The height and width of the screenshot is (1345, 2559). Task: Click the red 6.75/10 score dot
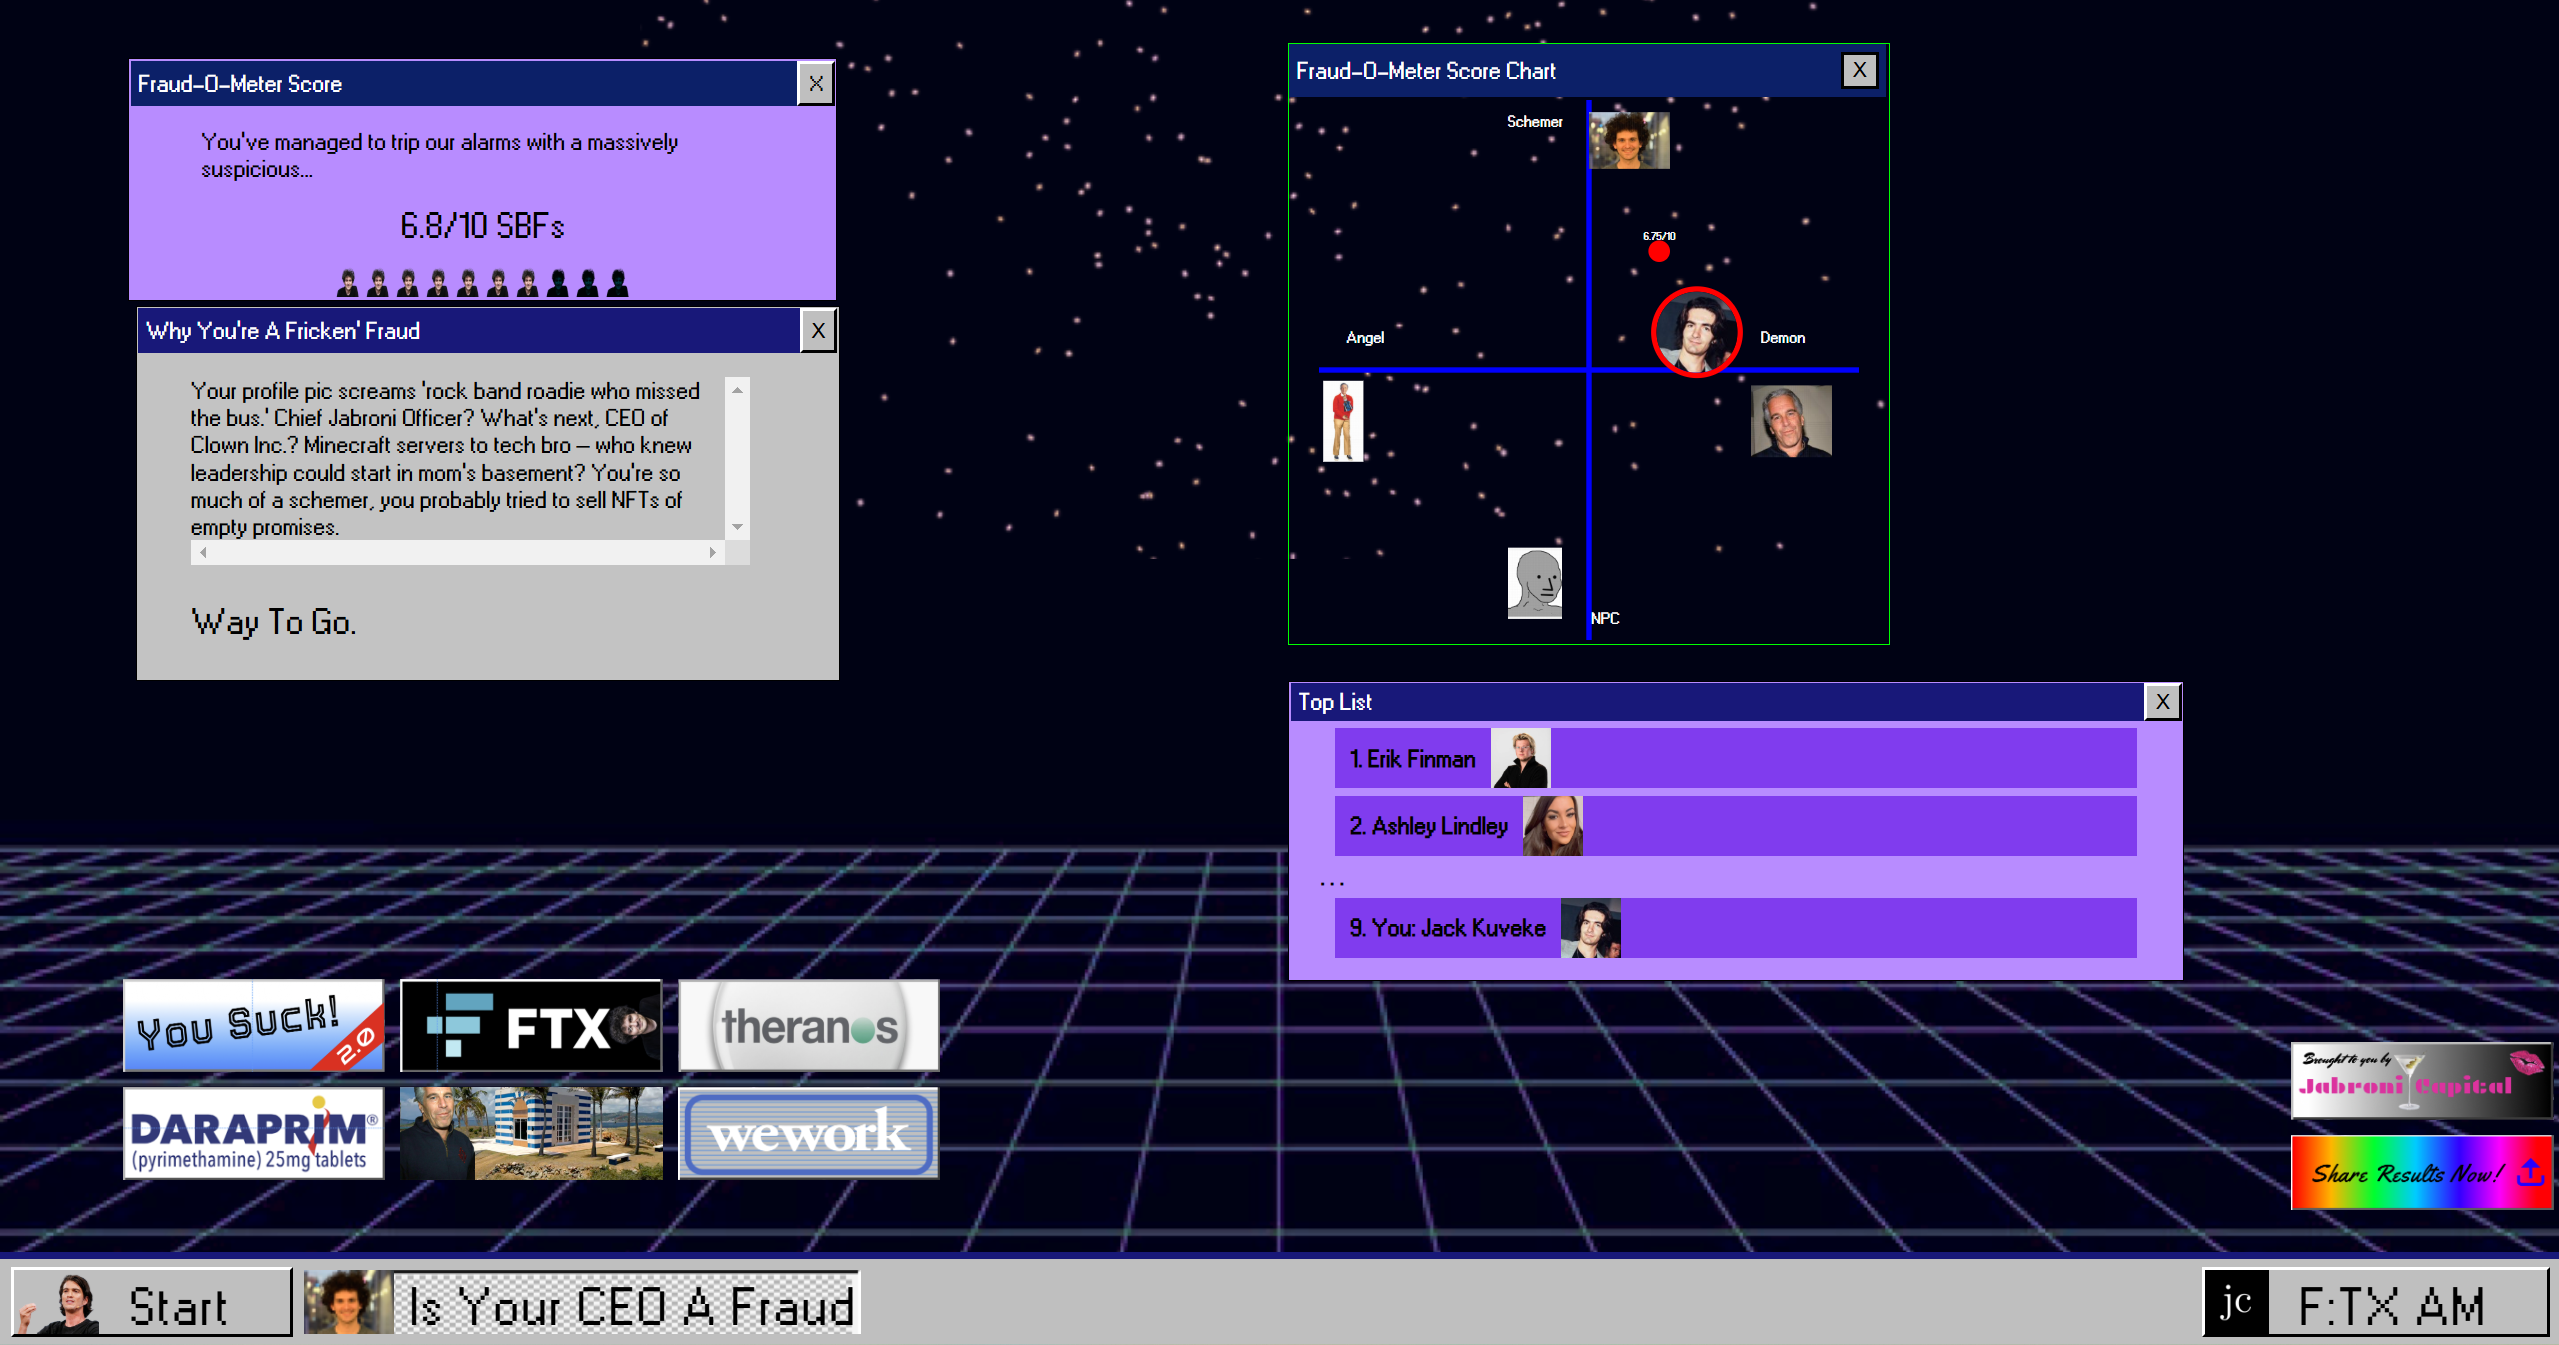1659,251
